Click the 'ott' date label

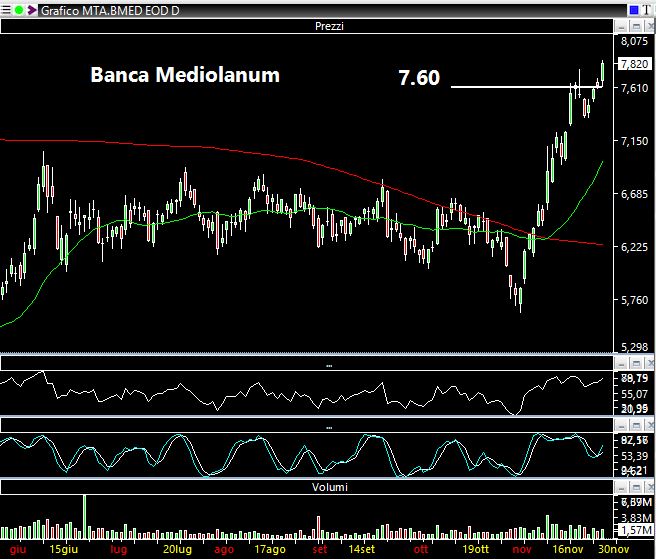420,549
